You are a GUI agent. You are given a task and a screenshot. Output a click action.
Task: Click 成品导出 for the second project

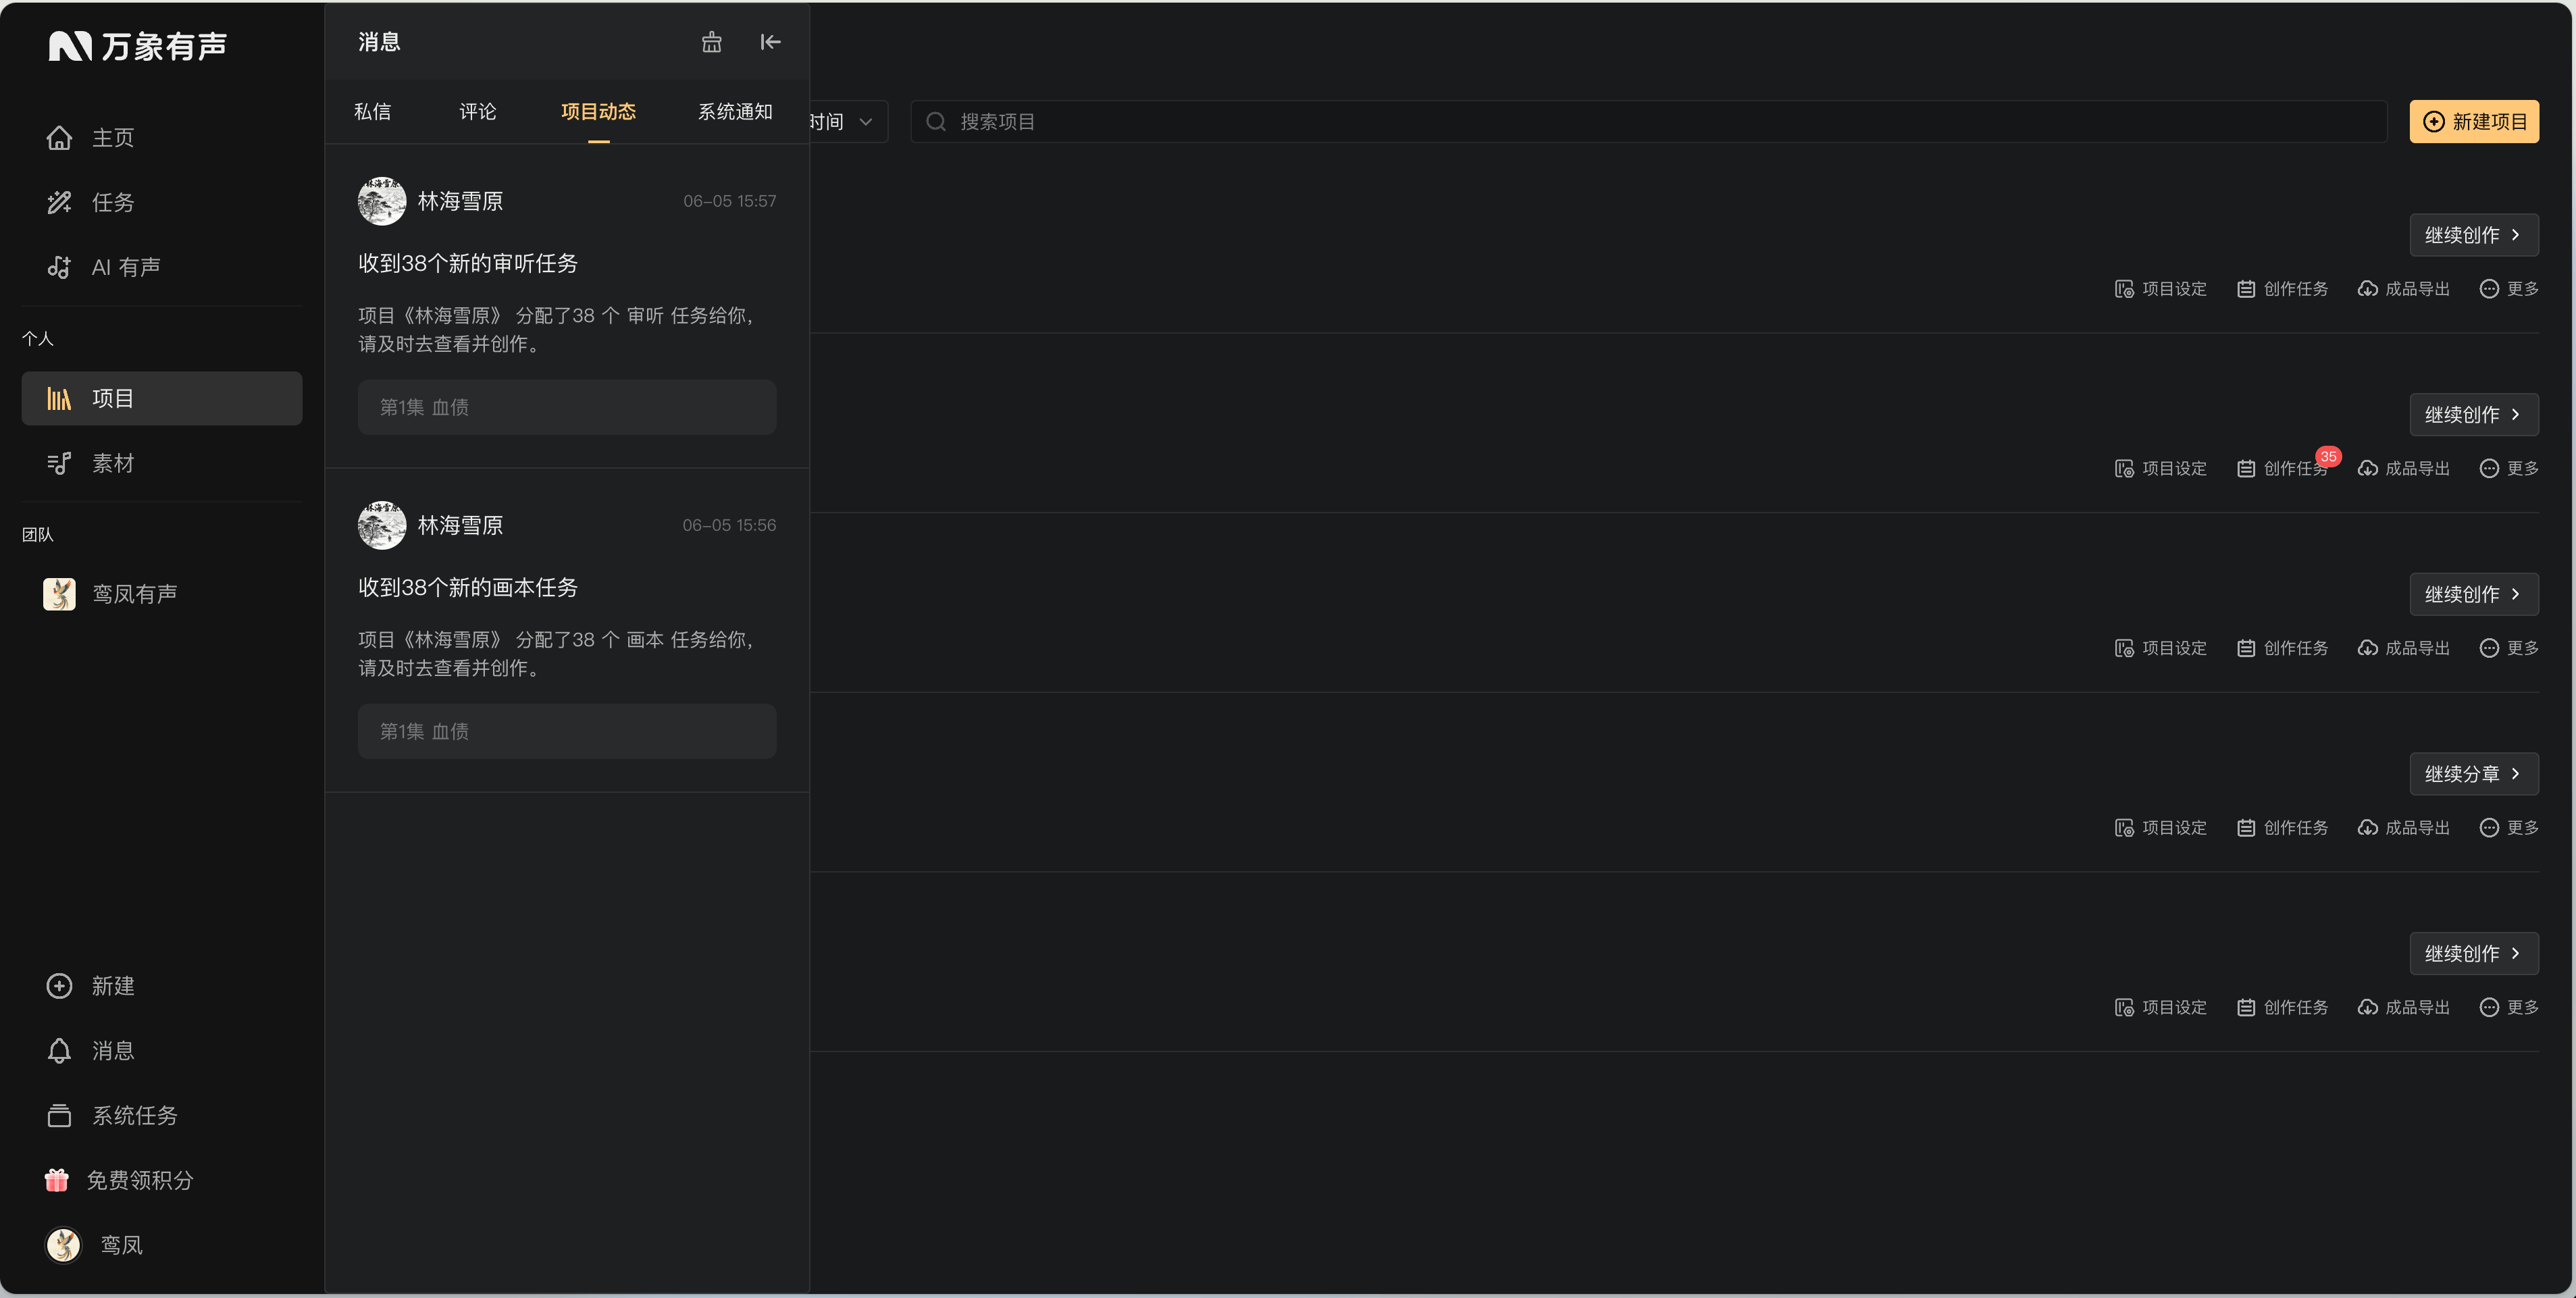[x=2404, y=469]
